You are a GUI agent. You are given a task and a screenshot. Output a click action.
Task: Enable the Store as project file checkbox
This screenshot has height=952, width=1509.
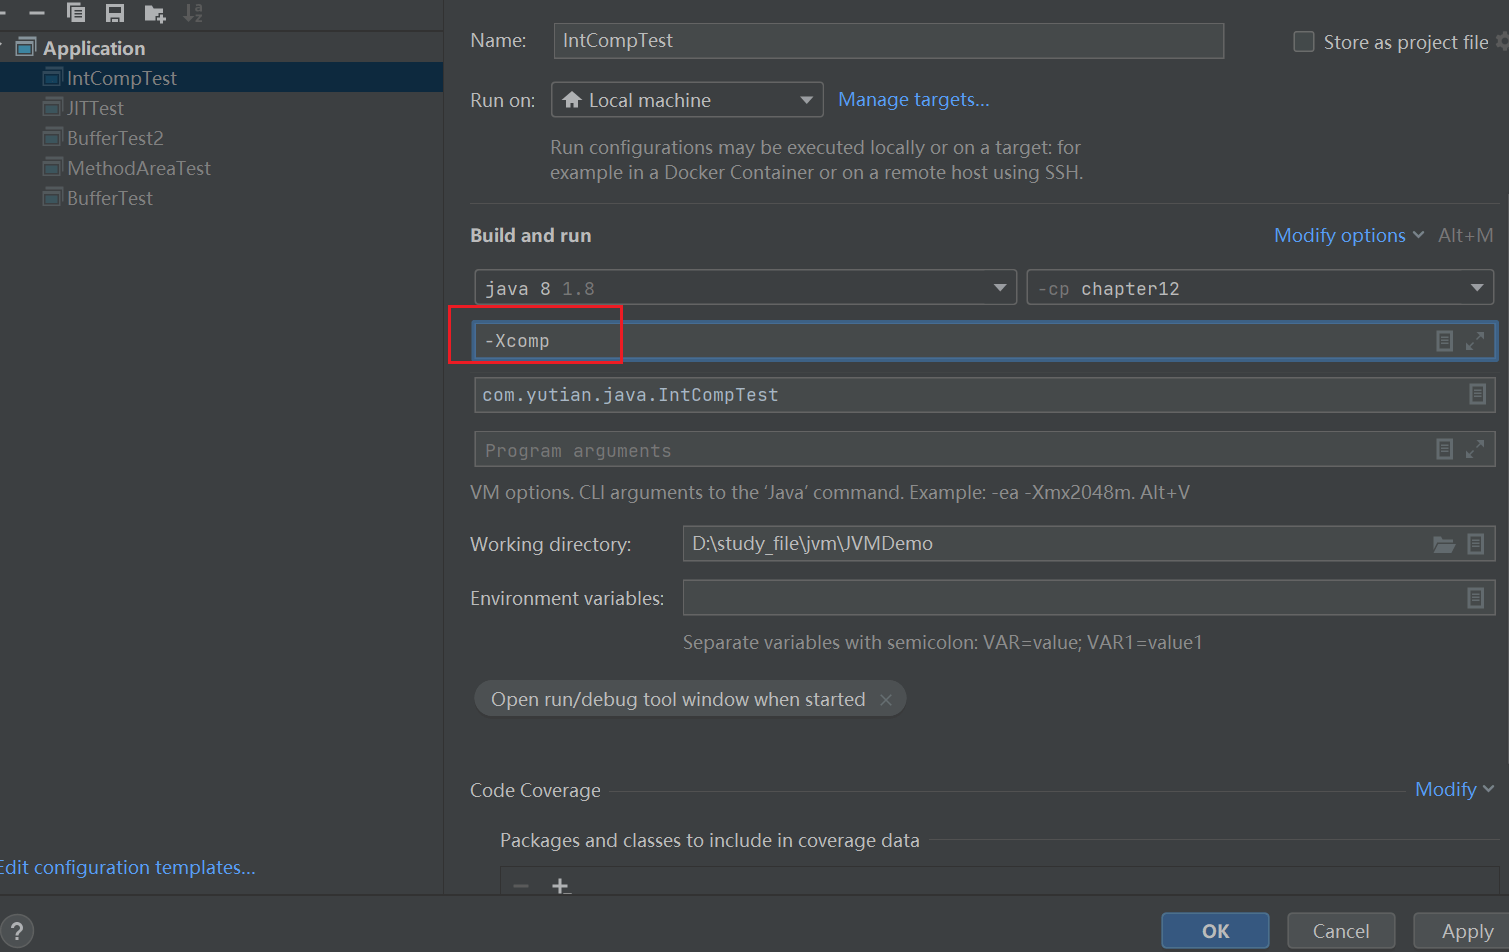[x=1304, y=42]
